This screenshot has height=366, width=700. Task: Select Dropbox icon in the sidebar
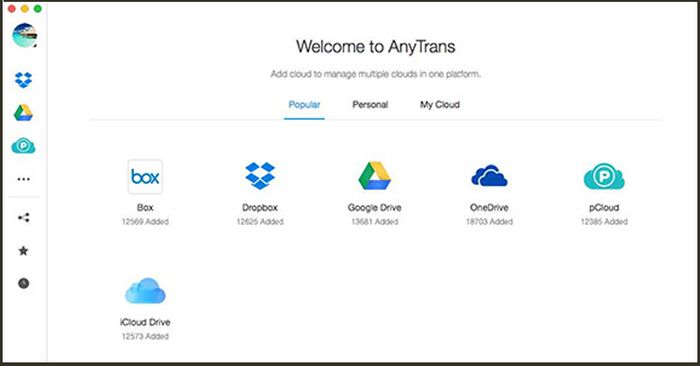coord(23,80)
